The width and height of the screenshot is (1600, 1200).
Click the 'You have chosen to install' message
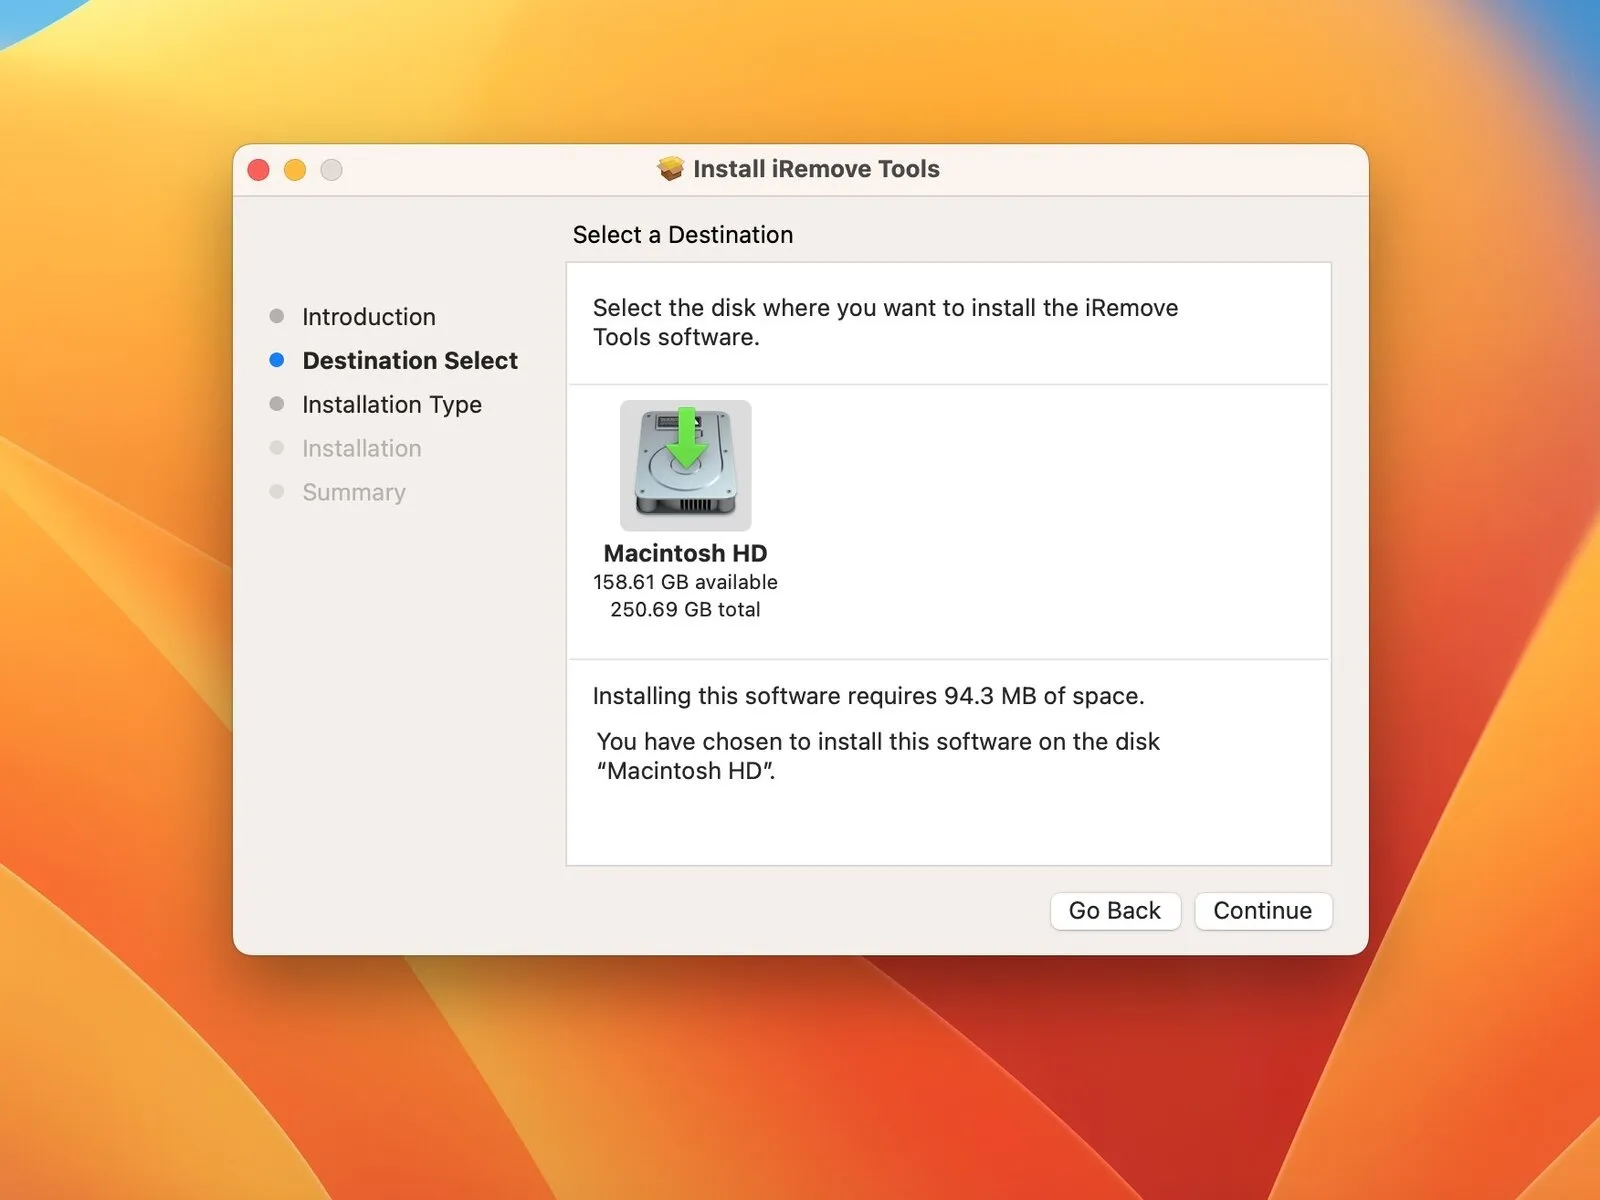pos(878,756)
